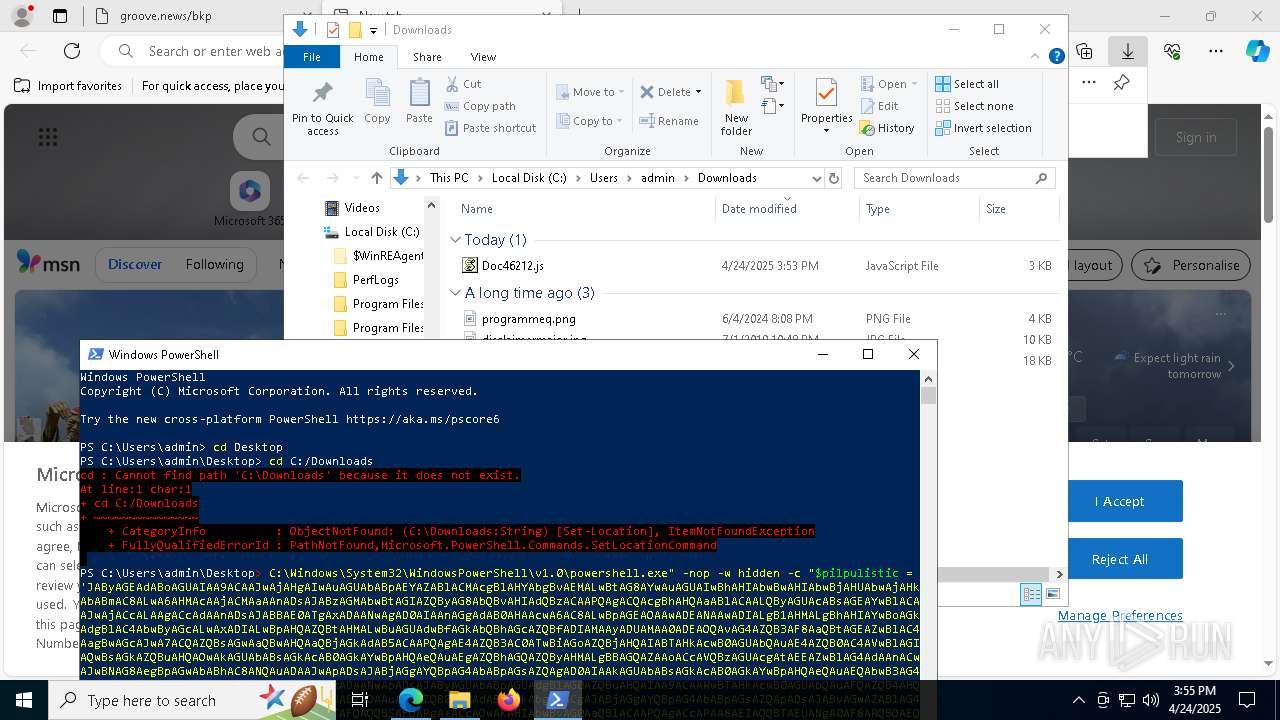Click the Sign in button on MSN
The height and width of the screenshot is (720, 1280).
pos(1196,137)
